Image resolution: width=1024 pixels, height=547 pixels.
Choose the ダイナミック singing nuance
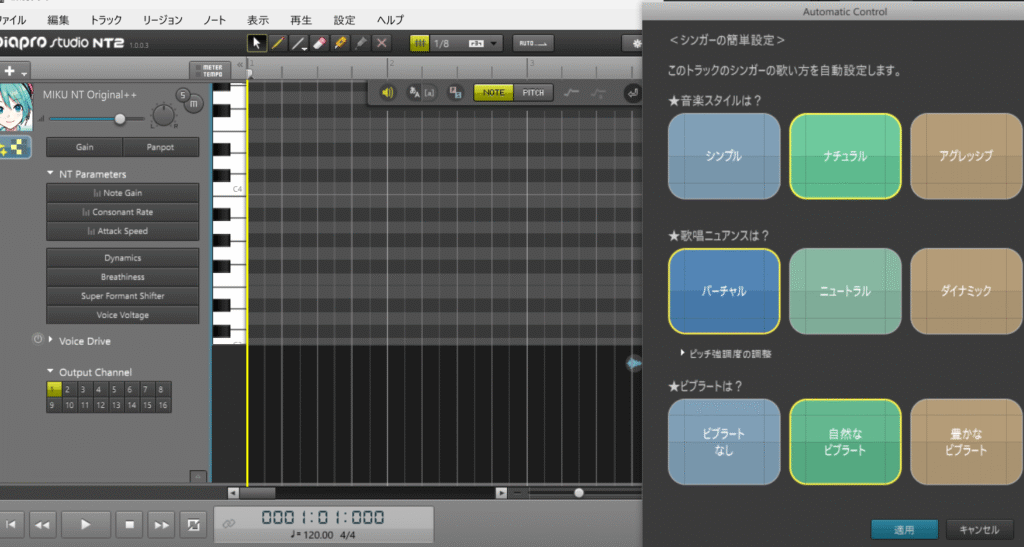click(x=966, y=291)
